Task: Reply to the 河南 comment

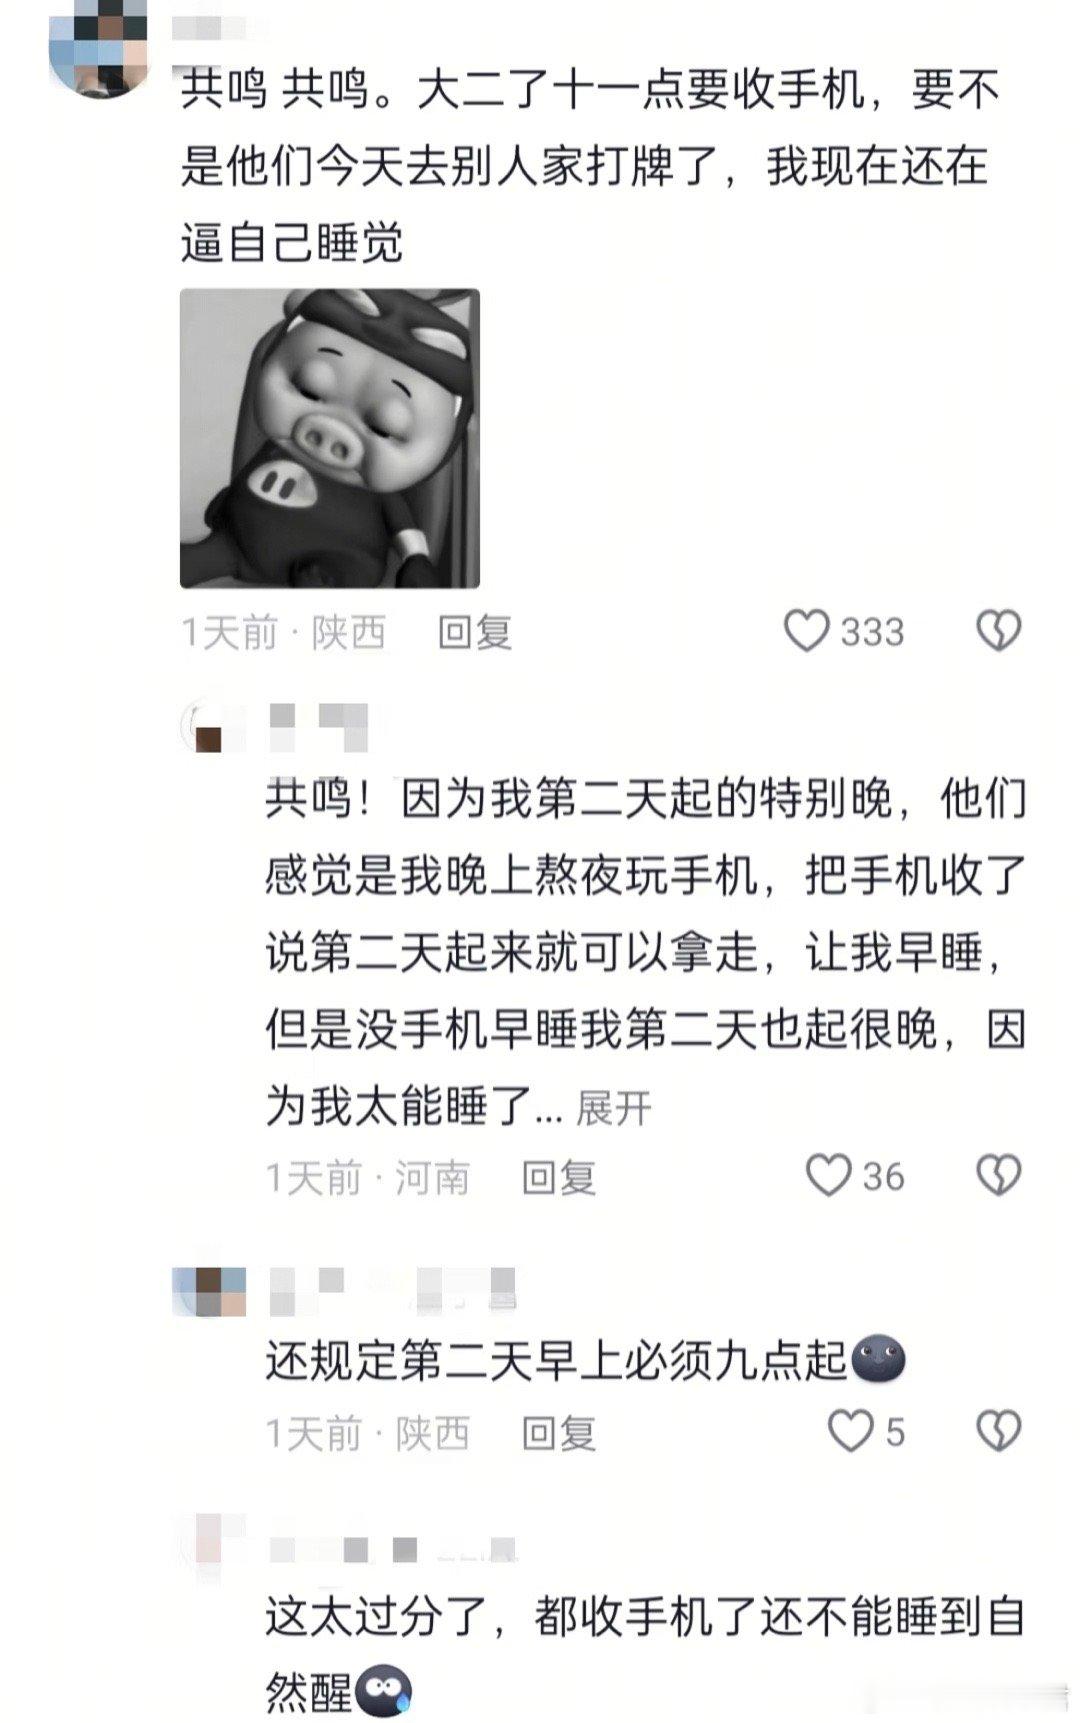Action: click(559, 1177)
